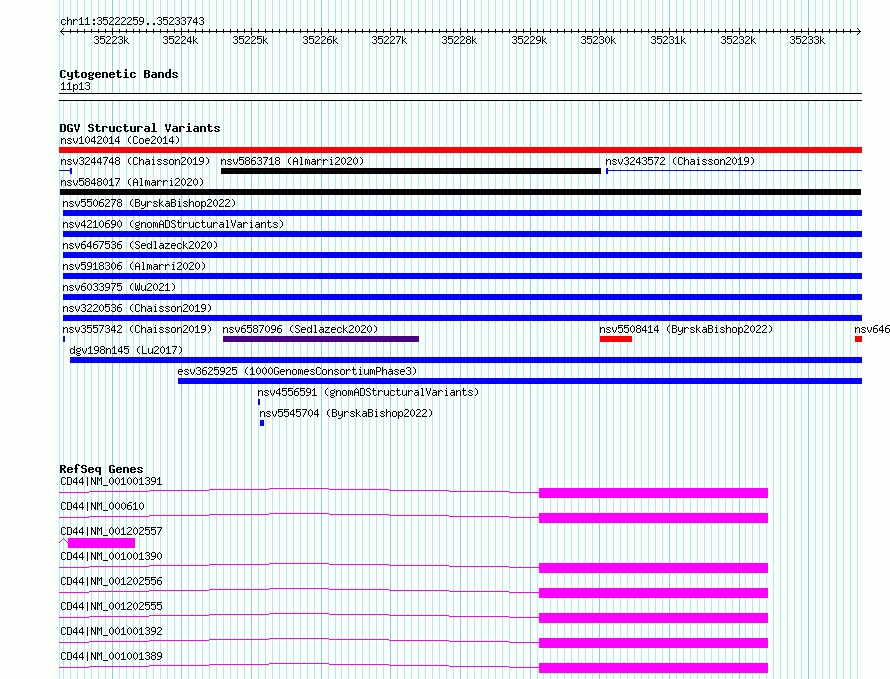Open nsv4210690 (gnomADStructuralVariants) label
This screenshot has height=679, width=890.
coord(173,224)
